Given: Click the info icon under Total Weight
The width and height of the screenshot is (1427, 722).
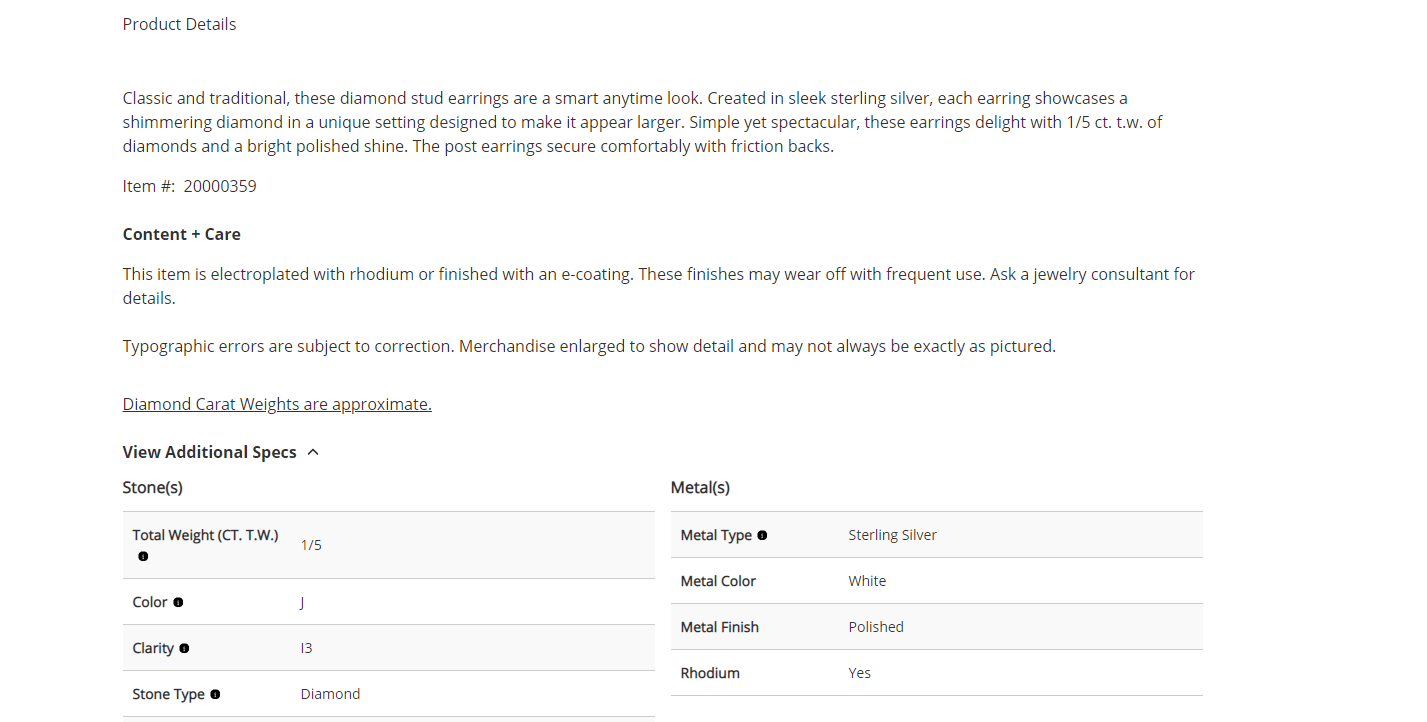Looking at the screenshot, I should pos(143,556).
